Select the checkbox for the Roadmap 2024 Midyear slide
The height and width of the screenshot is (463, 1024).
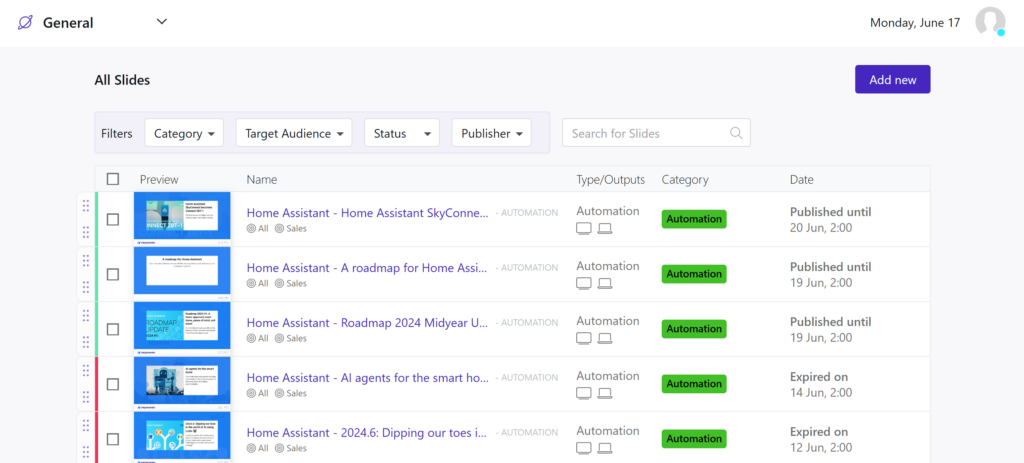113,329
